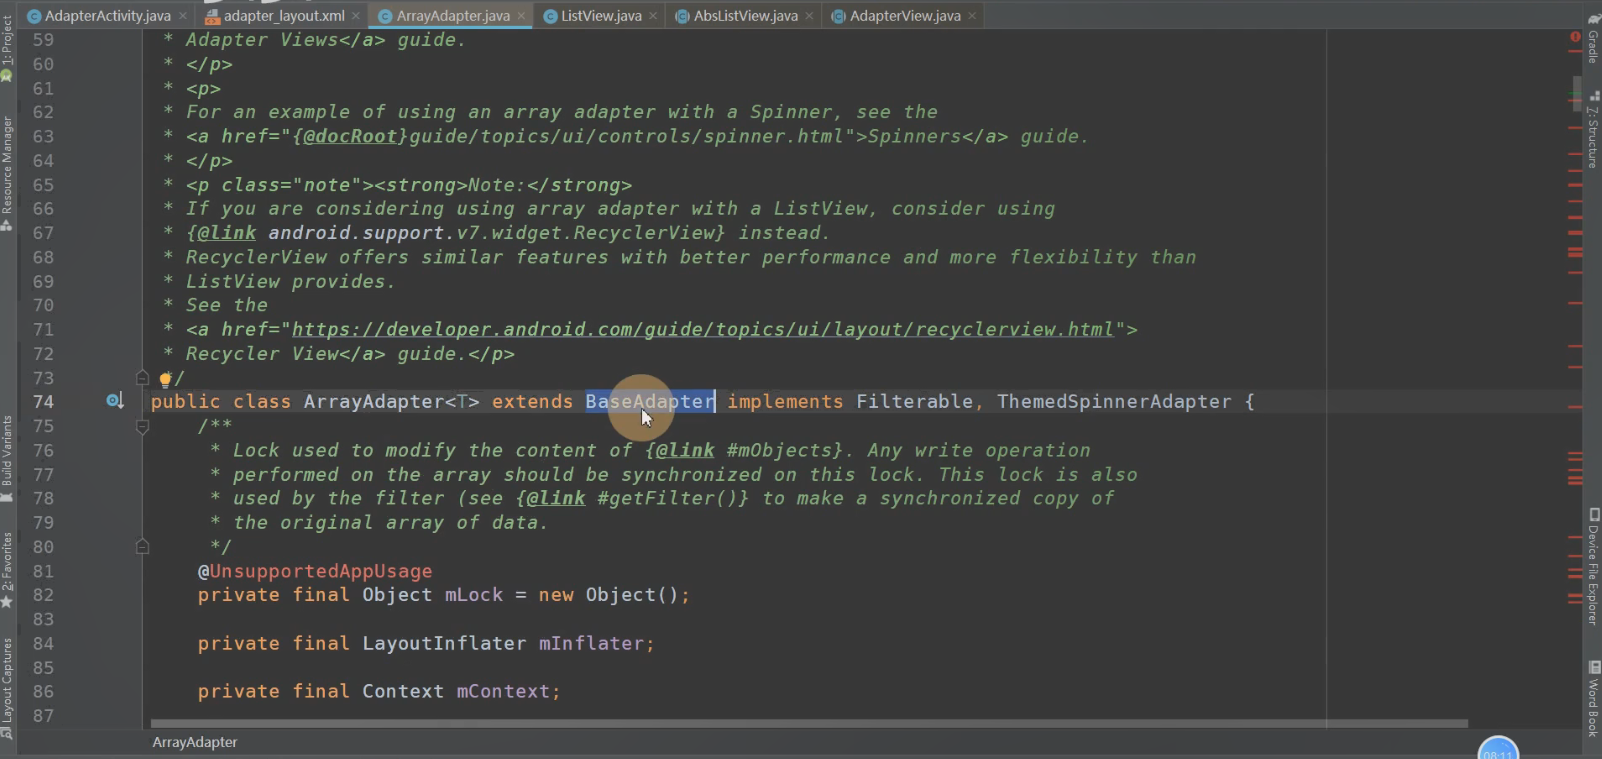Click the XML file icon on adapter_layout.xml tab
Screen dimensions: 1602x759
[x=212, y=16]
